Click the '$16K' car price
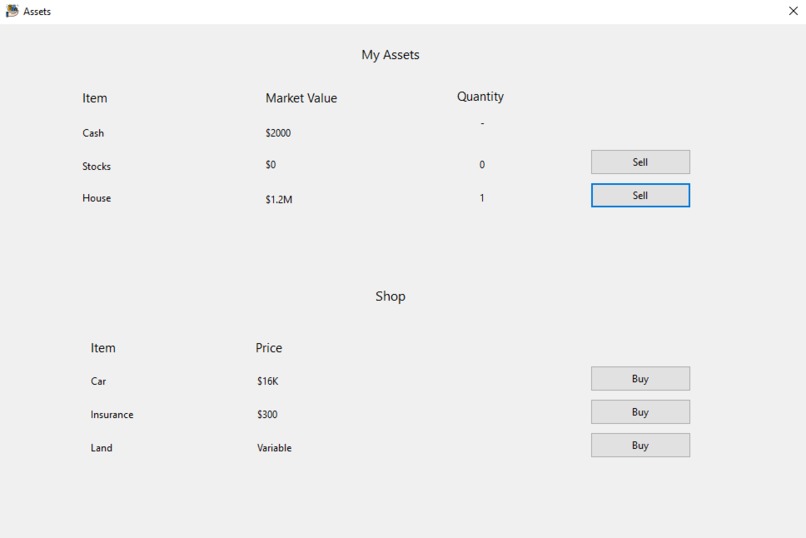The height and width of the screenshot is (538, 806). click(x=268, y=381)
